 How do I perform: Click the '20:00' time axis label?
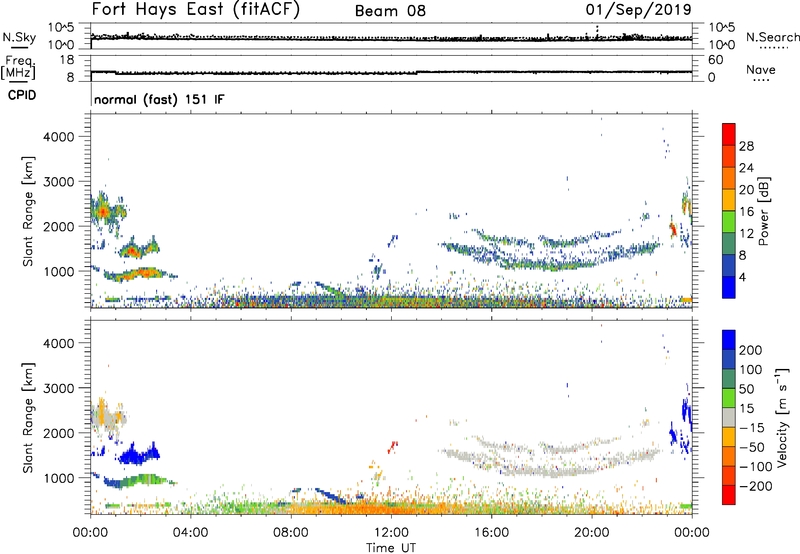pyautogui.click(x=591, y=533)
